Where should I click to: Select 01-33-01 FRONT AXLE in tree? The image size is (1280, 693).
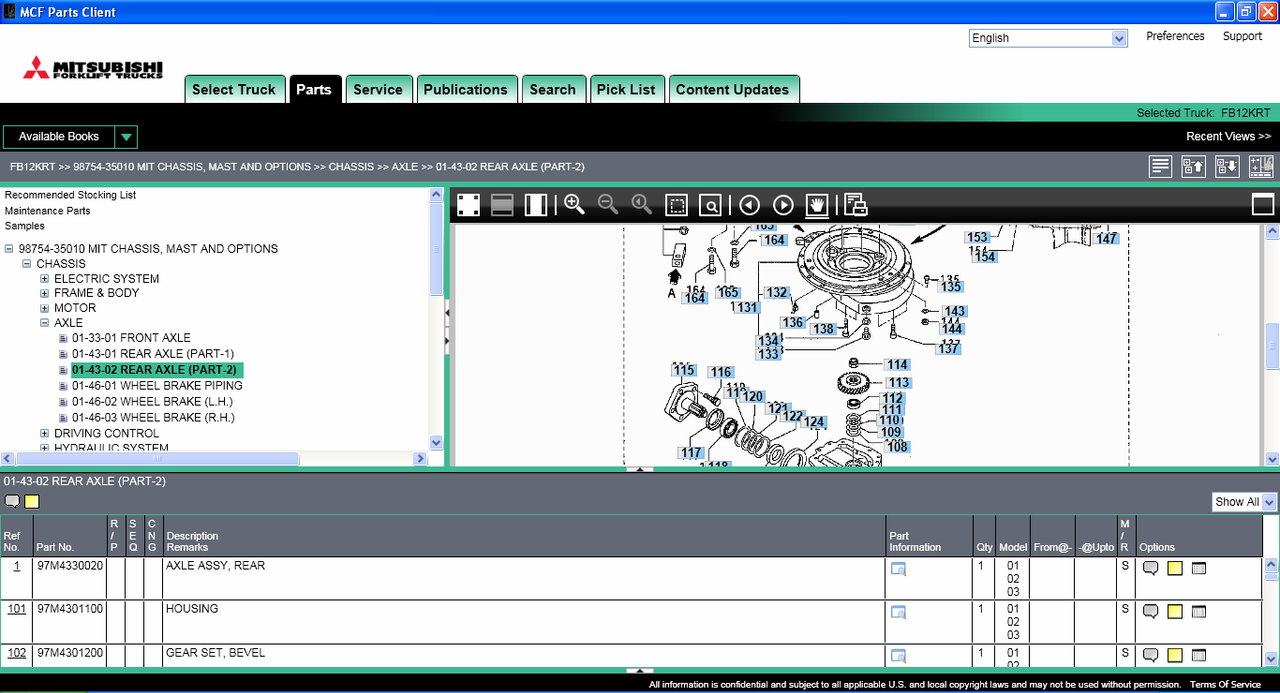tap(131, 338)
